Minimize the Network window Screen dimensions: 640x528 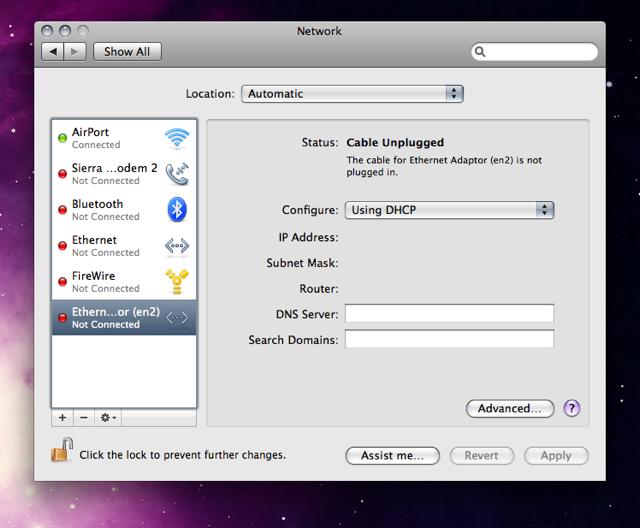(65, 31)
